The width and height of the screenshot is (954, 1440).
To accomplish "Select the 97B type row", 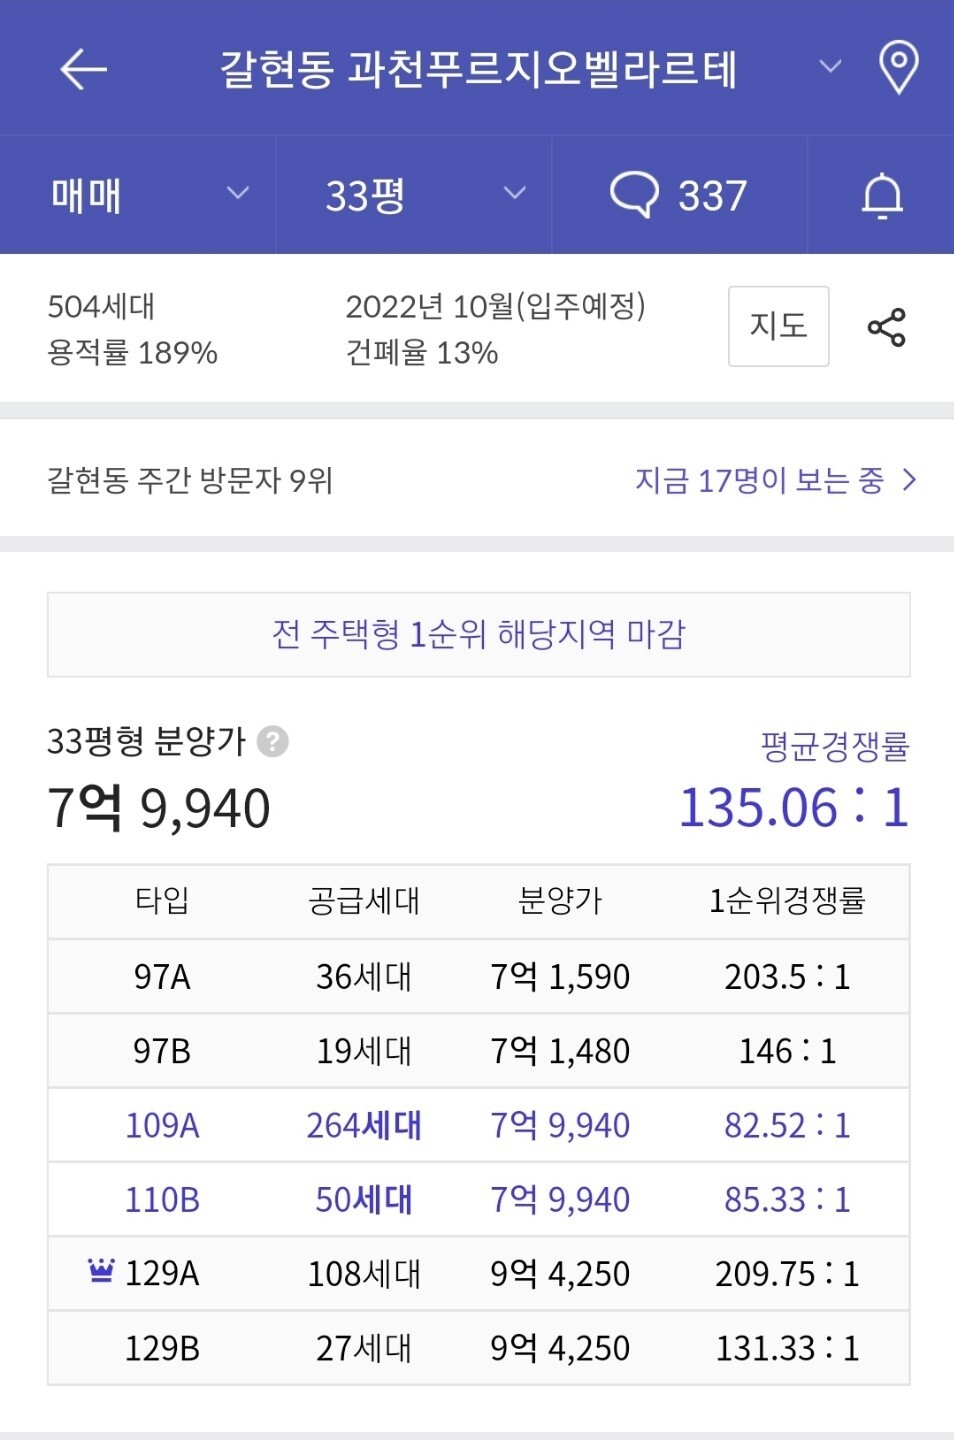I will coord(478,1051).
